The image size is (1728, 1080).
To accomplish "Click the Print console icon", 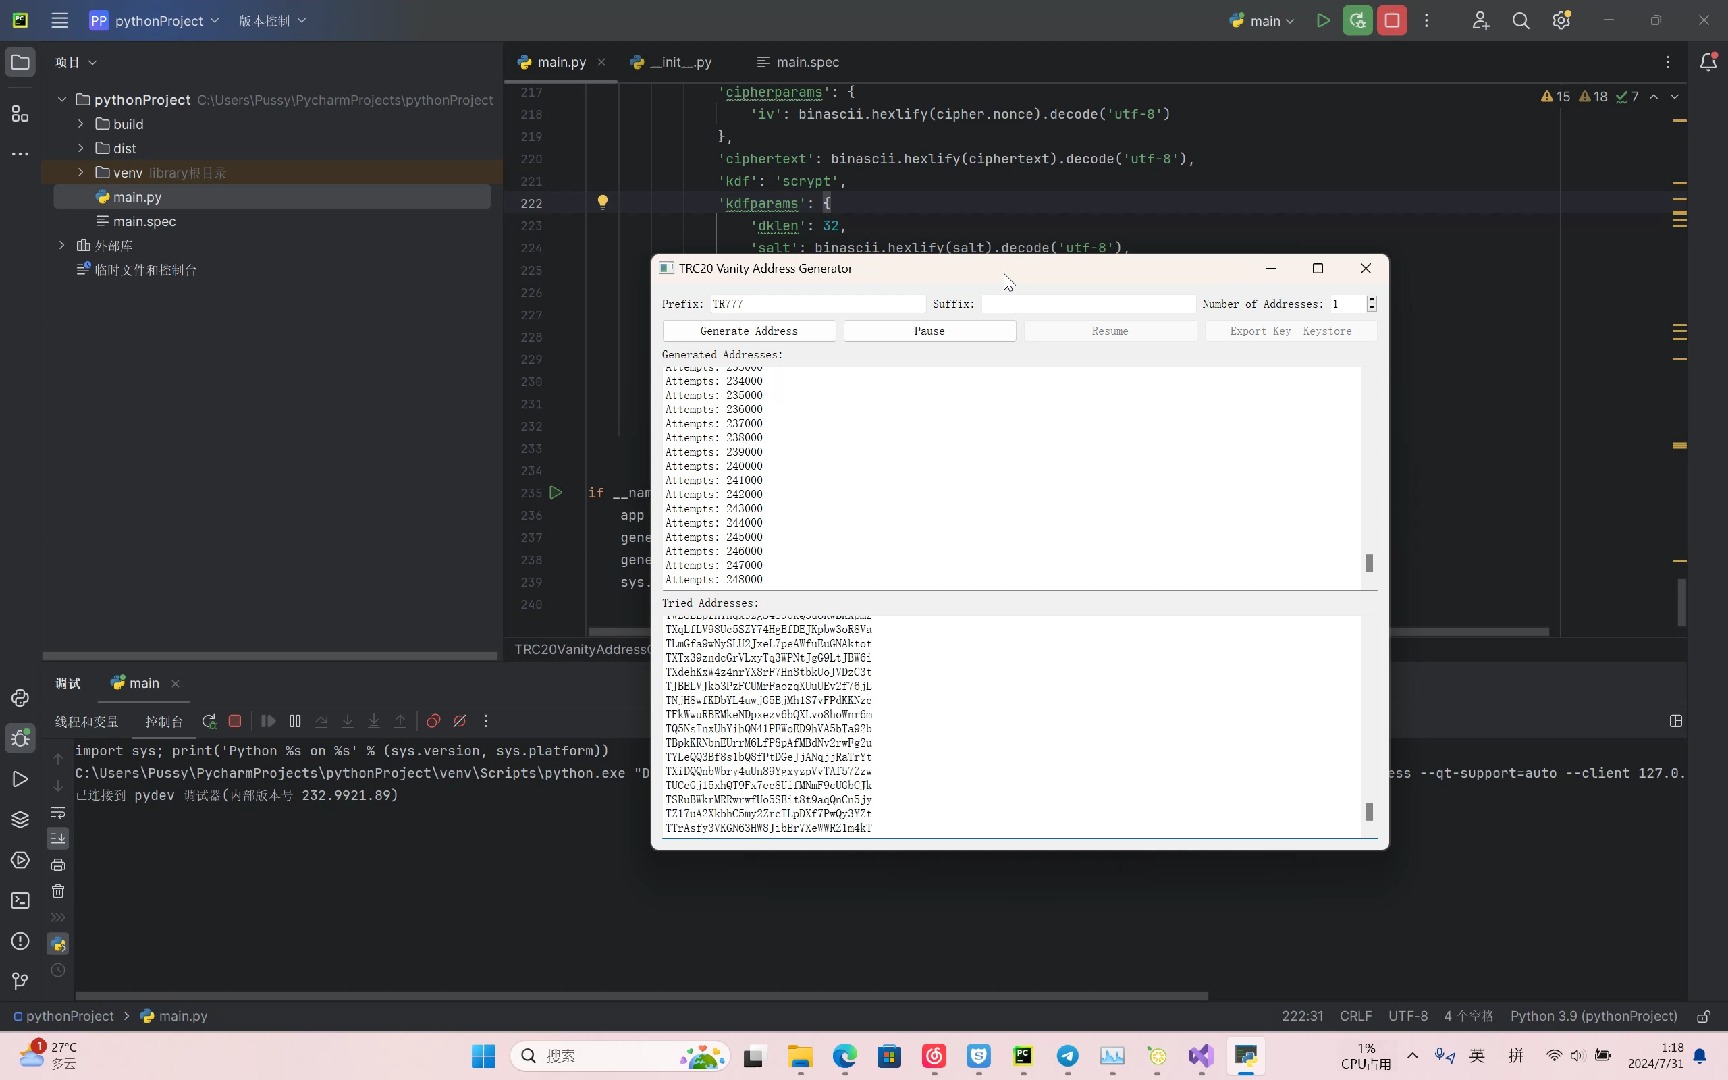I will point(58,865).
